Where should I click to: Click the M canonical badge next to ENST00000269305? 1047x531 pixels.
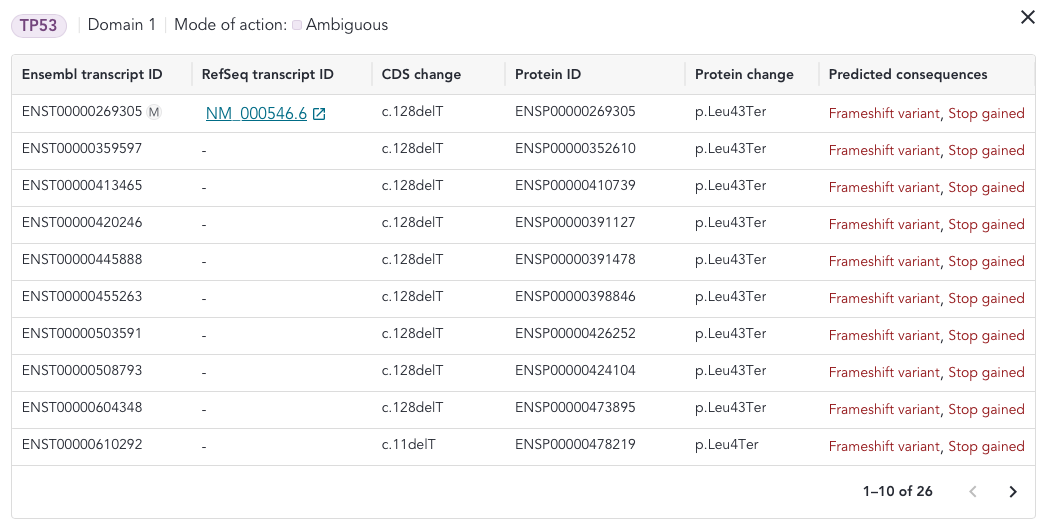tap(154, 112)
